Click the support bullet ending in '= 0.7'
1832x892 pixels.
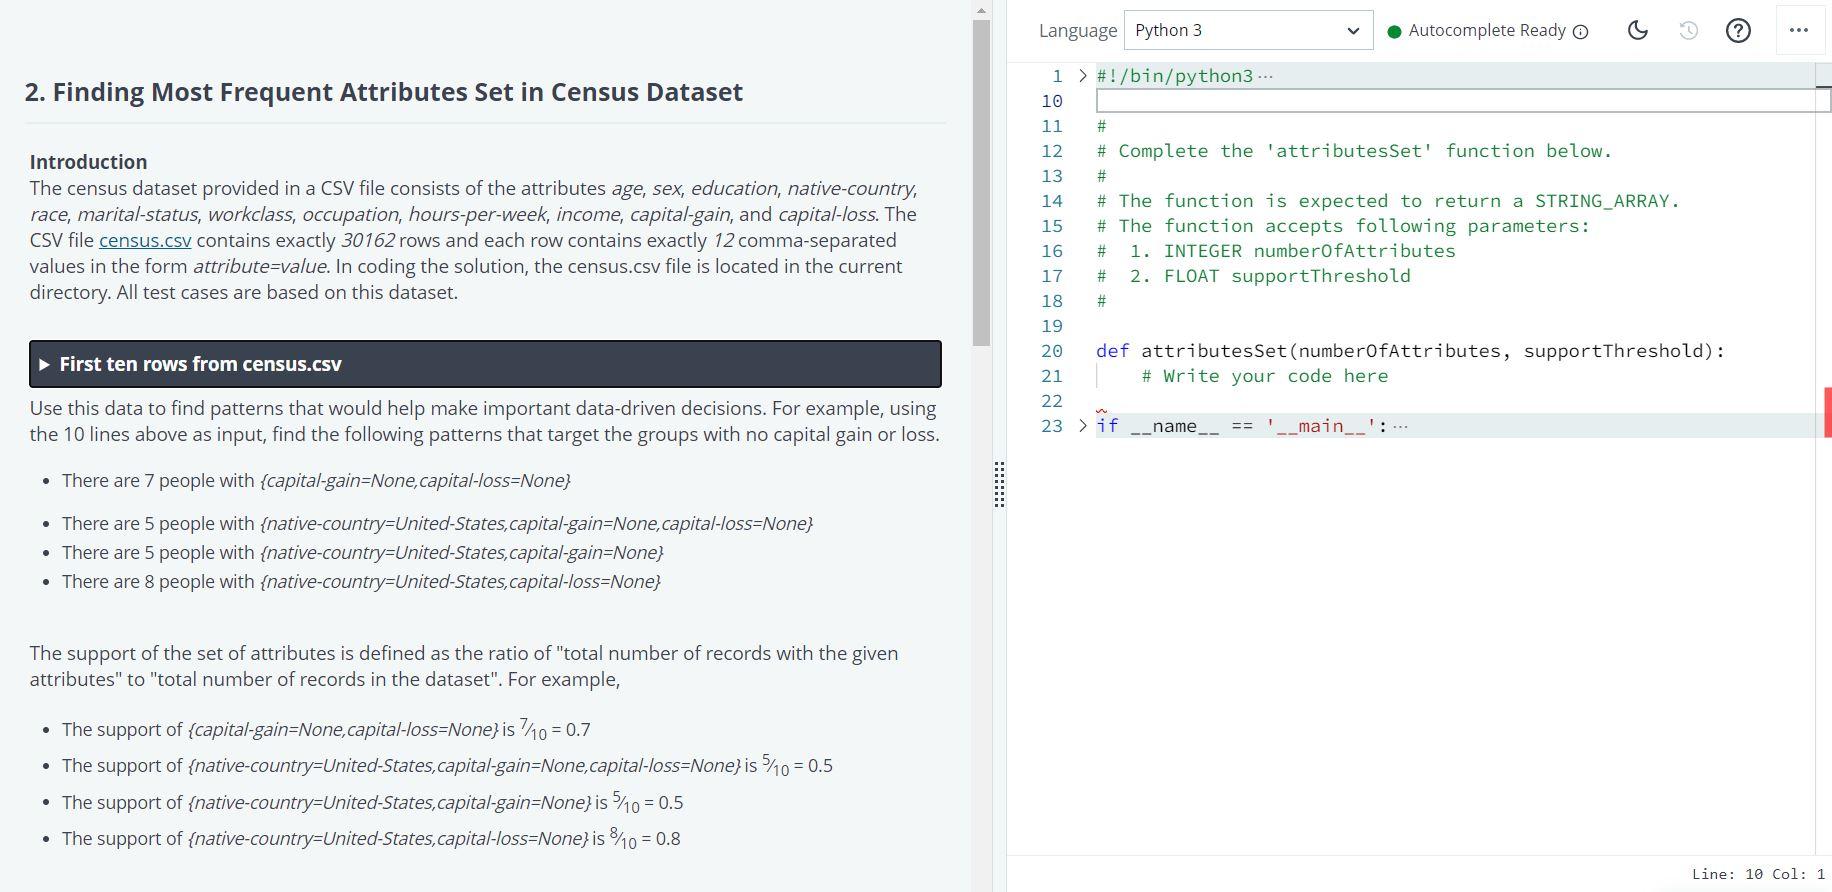point(326,730)
